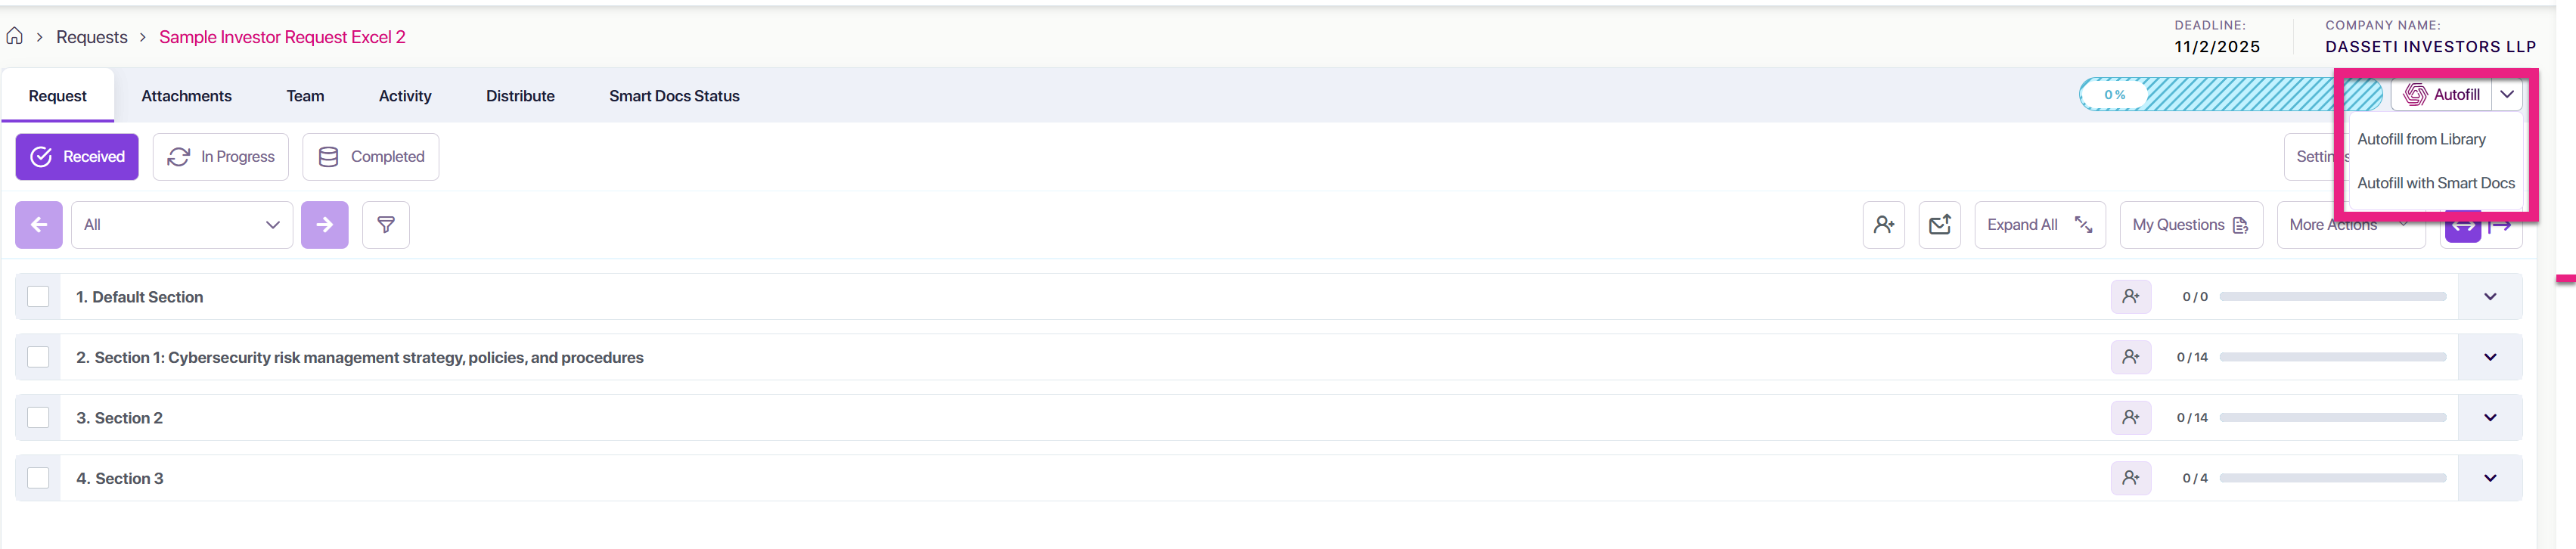Open the Requests breadcrumb link

click(92, 37)
